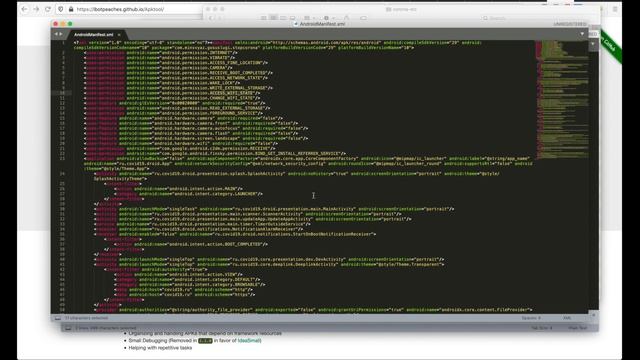Reload the browser page
This screenshot has height=360, width=640.
[x=48, y=9]
